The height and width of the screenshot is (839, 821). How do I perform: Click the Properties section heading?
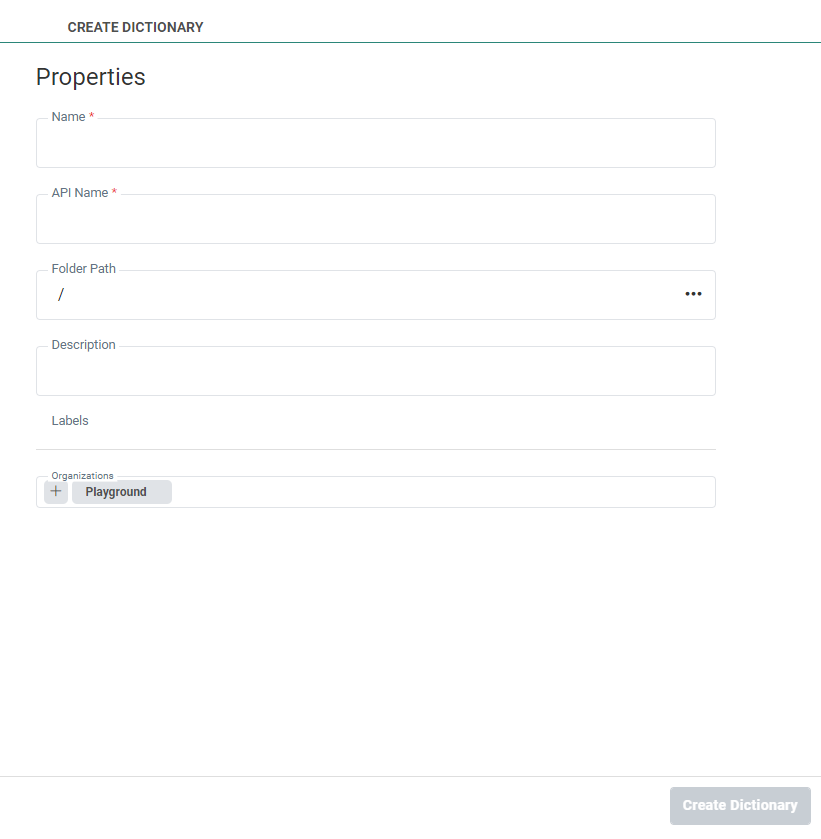[x=91, y=77]
